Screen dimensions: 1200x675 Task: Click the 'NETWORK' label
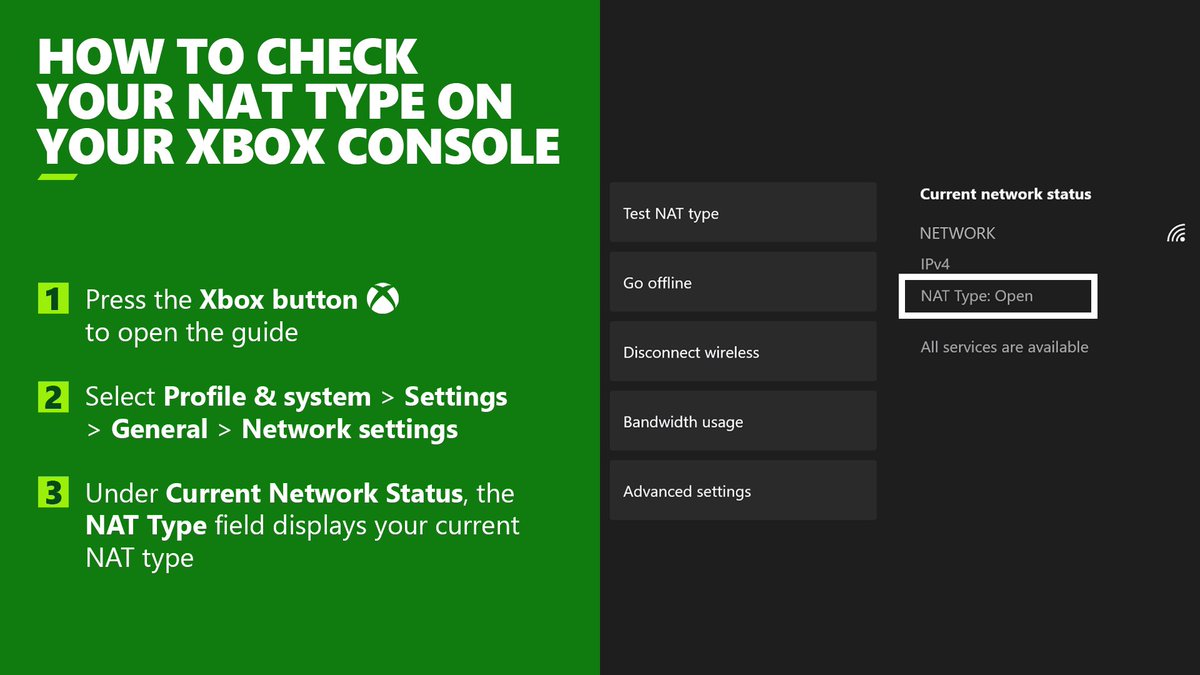pos(958,233)
